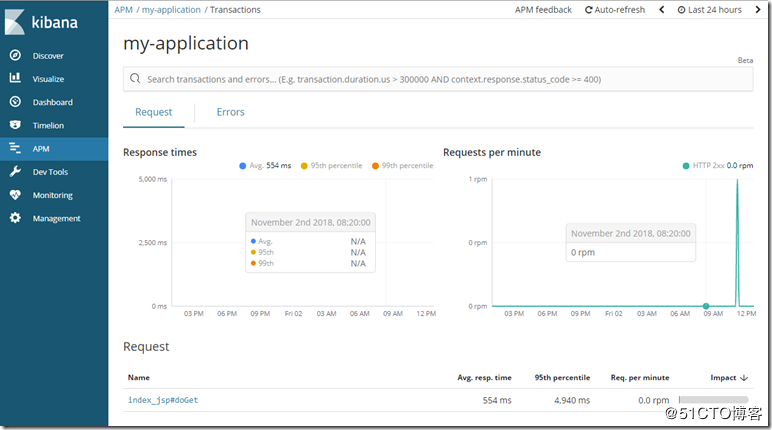Switch to the Request tab
The height and width of the screenshot is (430, 772).
(154, 112)
